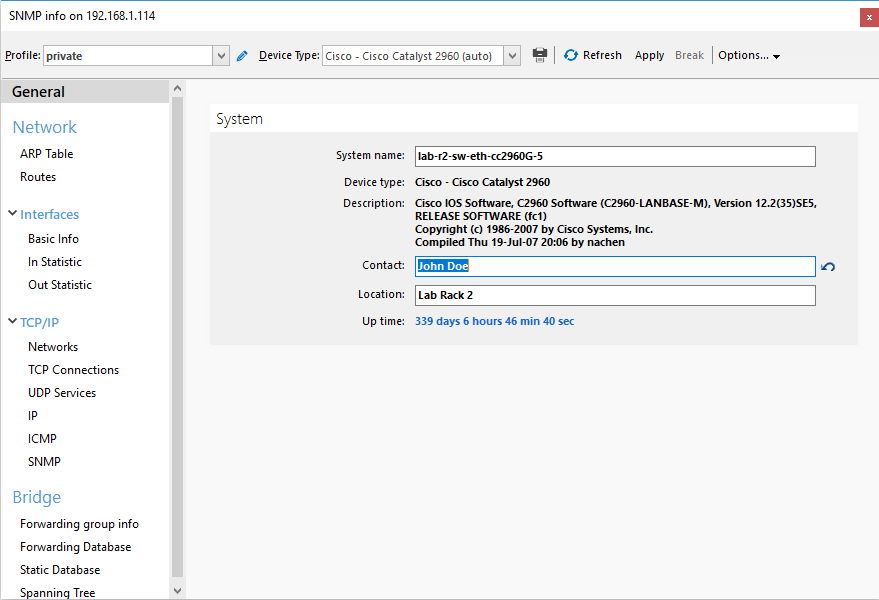Screen dimensions: 879x600
Task: Close the SNMP info window
Action: tap(869, 17)
